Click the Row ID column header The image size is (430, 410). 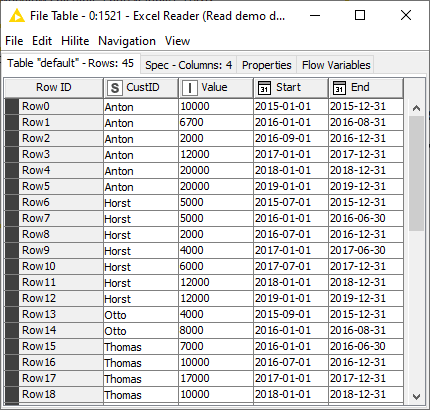tap(54, 88)
